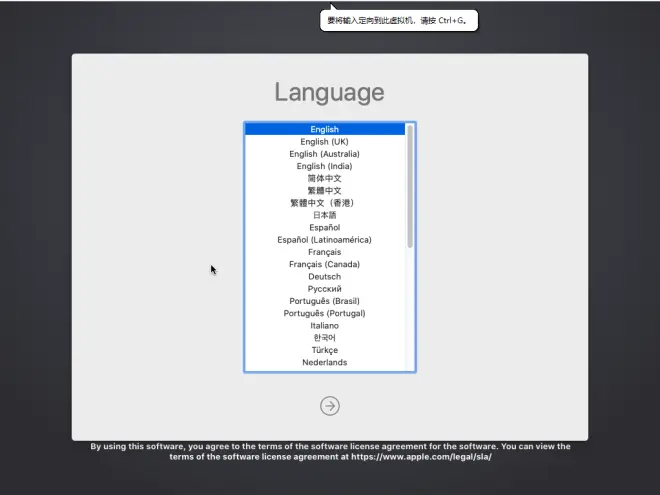Select Español language option
This screenshot has height=495, width=660.
click(324, 227)
